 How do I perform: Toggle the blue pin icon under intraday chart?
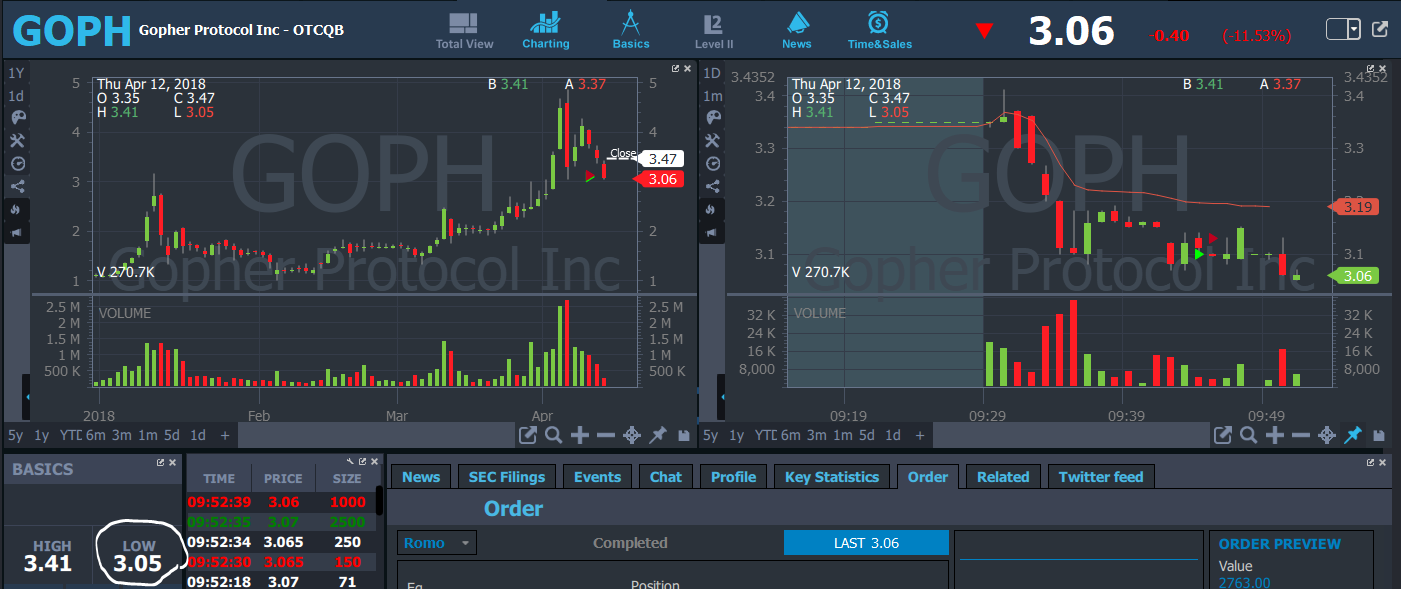[x=1353, y=435]
